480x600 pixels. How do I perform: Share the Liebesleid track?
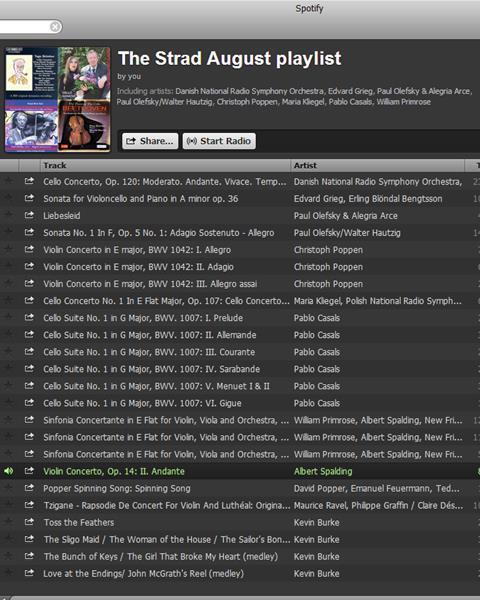pos(29,215)
